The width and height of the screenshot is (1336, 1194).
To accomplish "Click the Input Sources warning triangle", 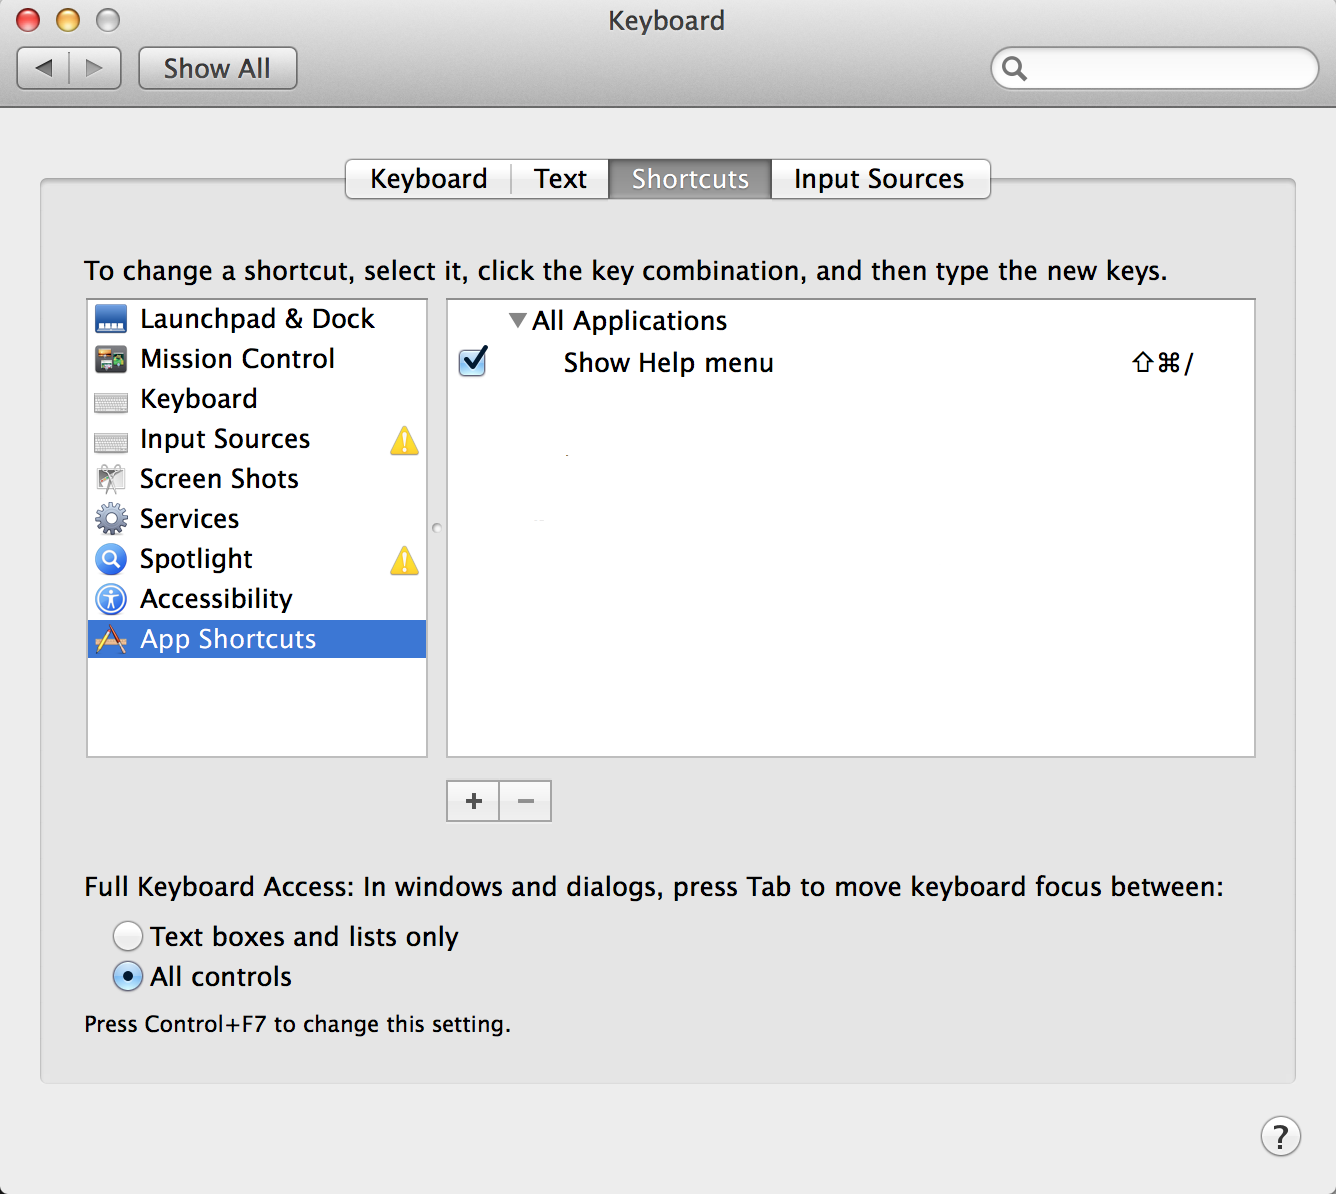I will pos(404,440).
